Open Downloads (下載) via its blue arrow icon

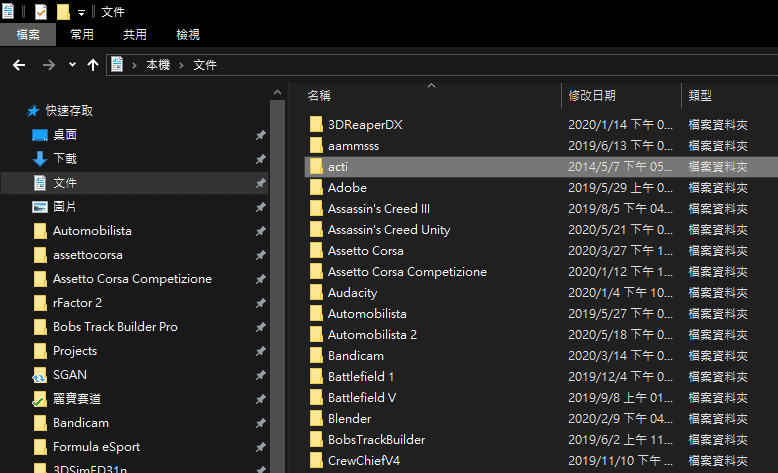point(40,159)
